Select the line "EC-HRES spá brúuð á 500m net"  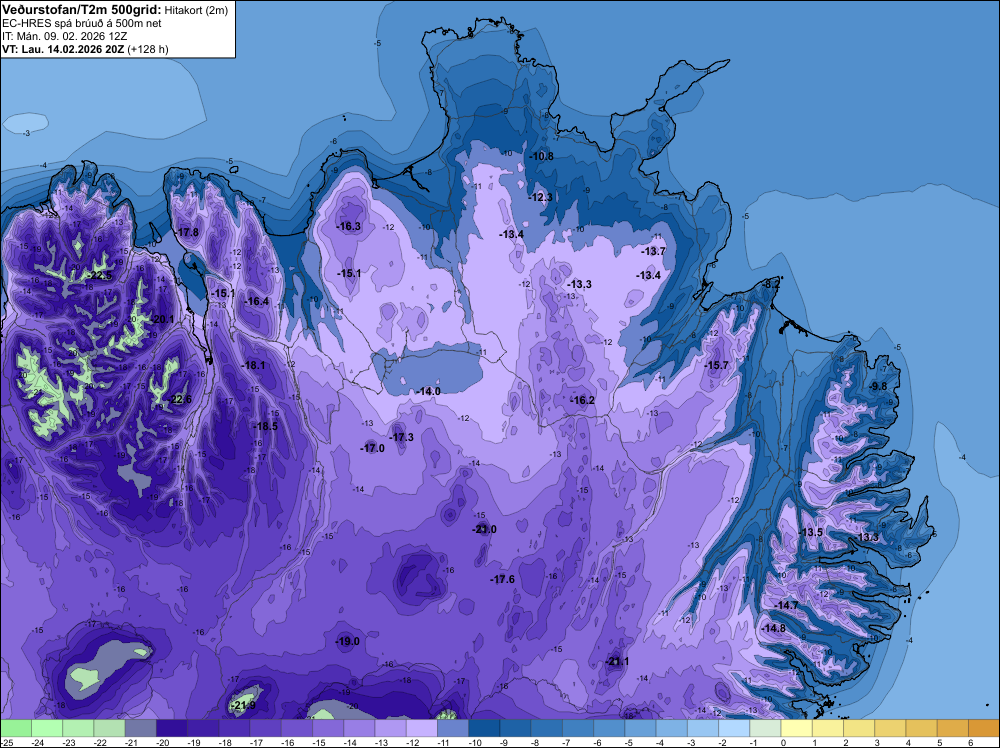point(82,23)
